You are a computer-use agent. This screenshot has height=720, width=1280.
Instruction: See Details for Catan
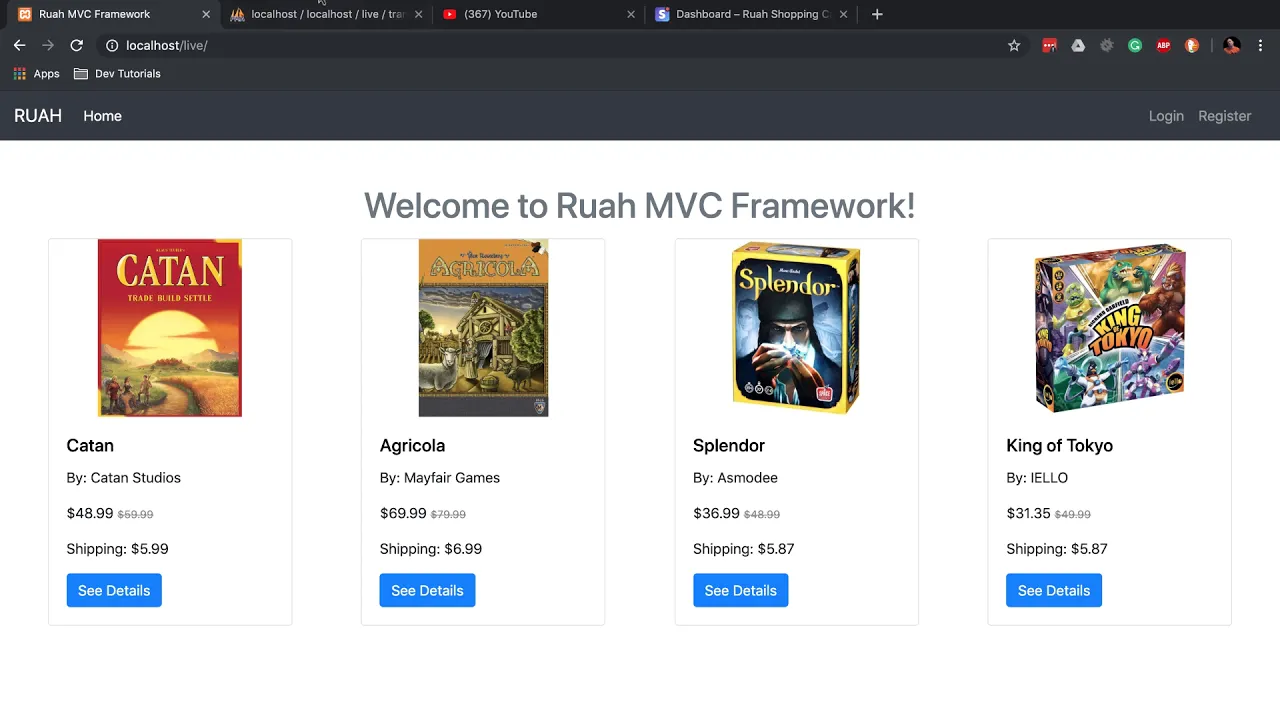tap(114, 590)
